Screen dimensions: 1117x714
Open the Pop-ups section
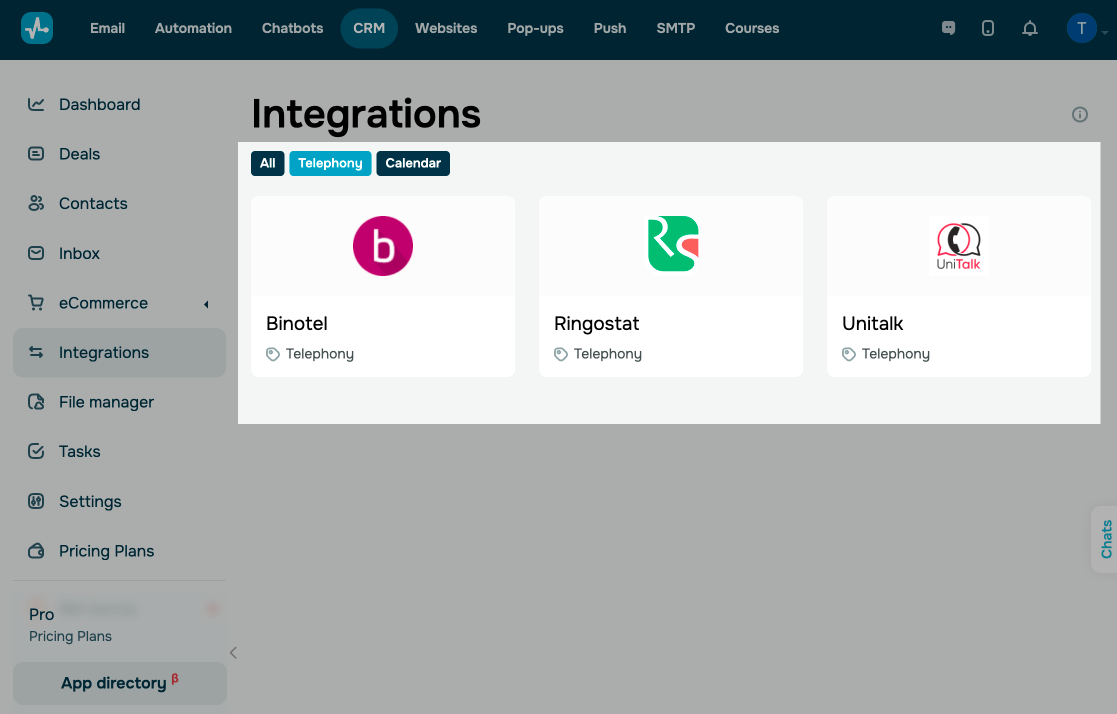[x=535, y=29]
